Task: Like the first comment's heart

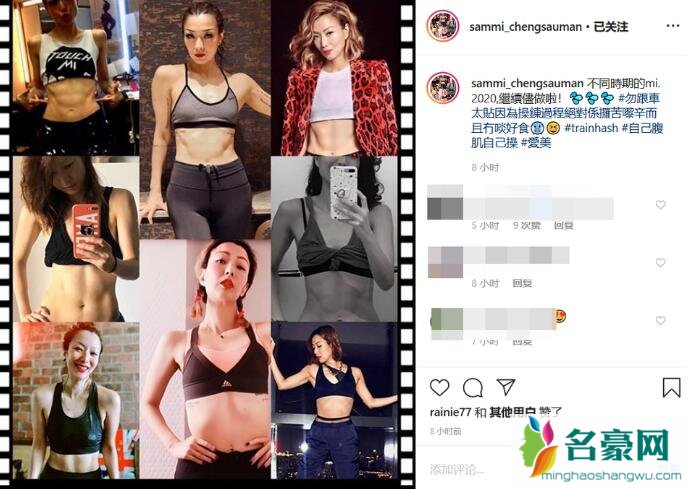Action: click(660, 205)
